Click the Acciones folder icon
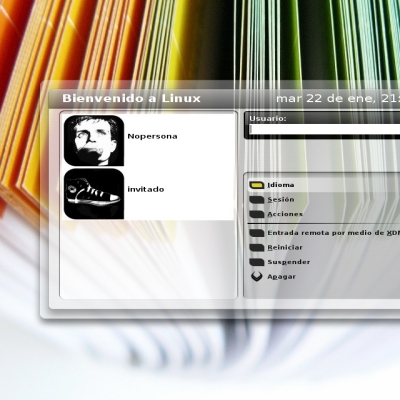The height and width of the screenshot is (400, 400). pos(257,214)
